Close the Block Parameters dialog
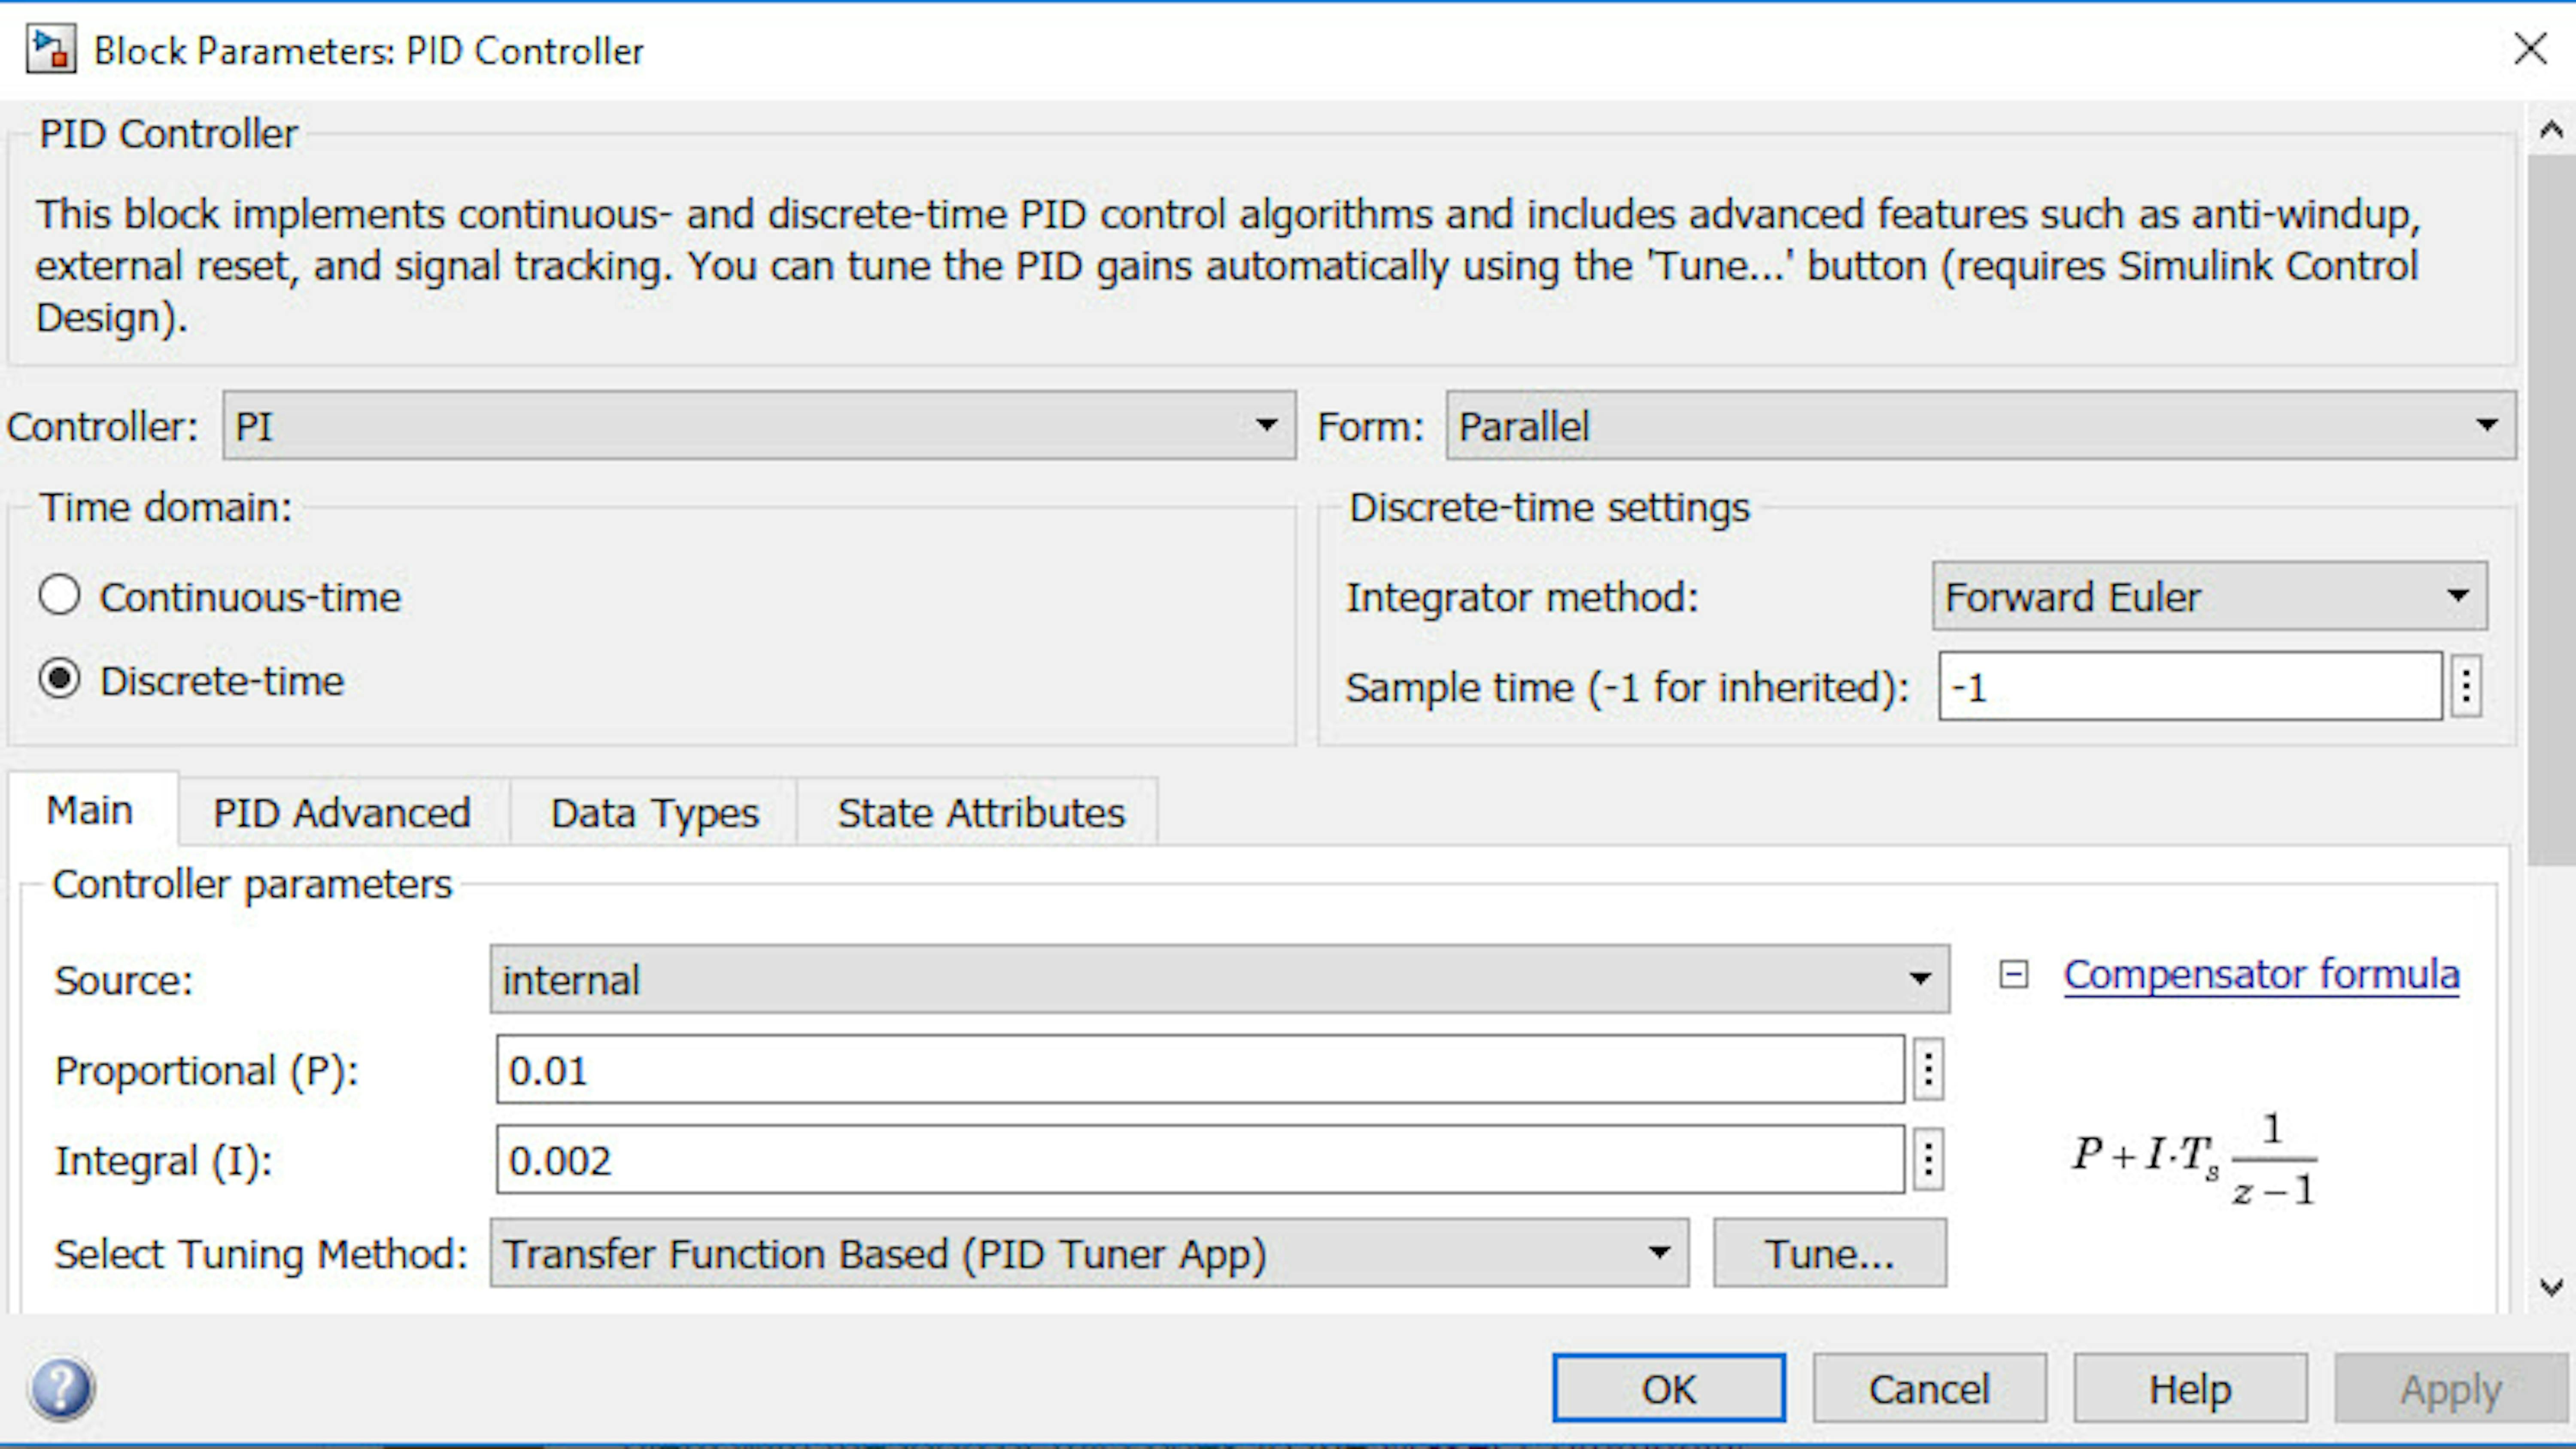The image size is (2576, 1449). pos(2531,48)
